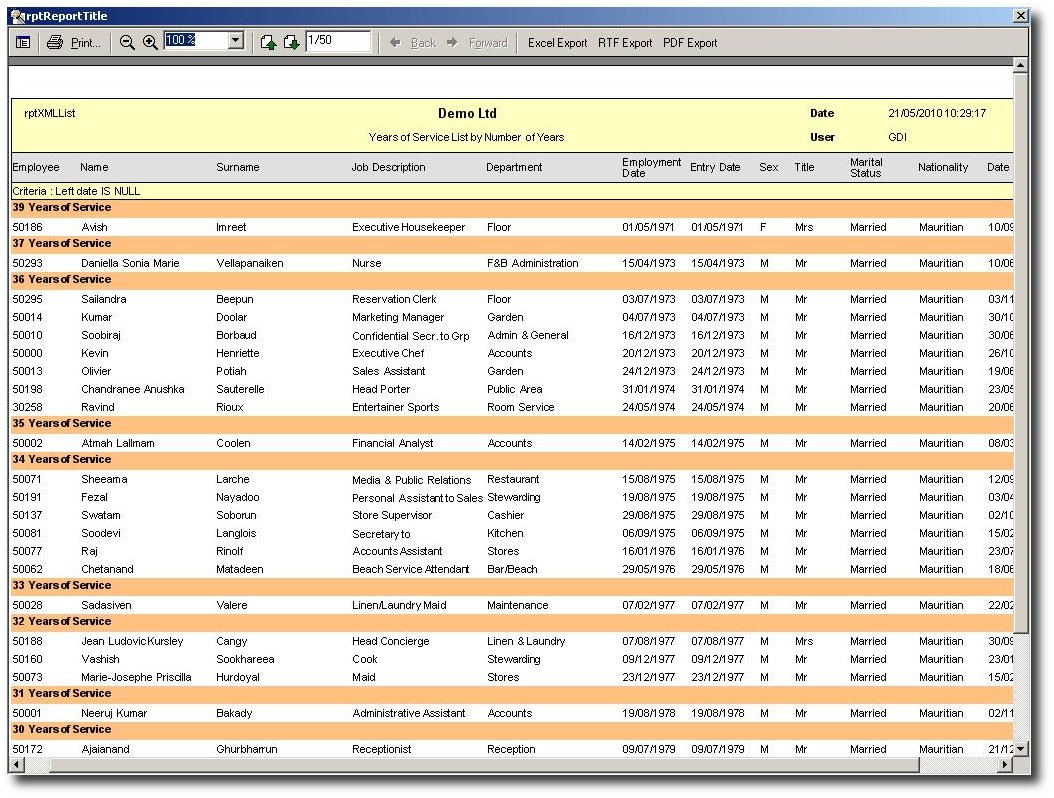
Task: Click the page number field showing 1/50
Action: point(338,41)
